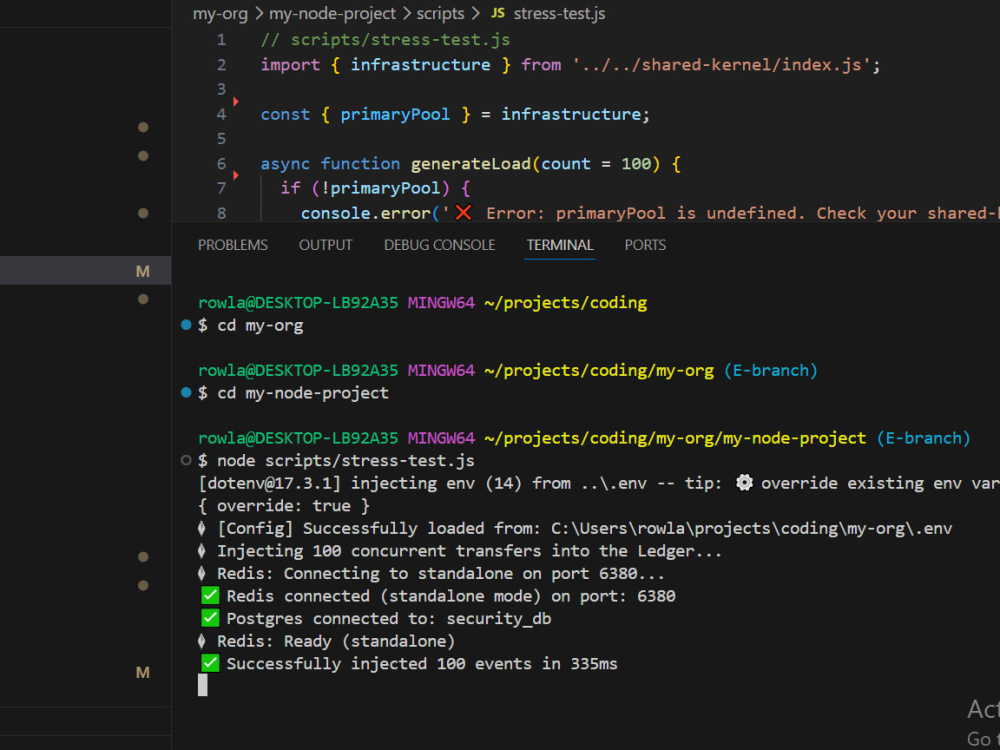Screen dimensions: 1000x750
Task: Click the 'security_db' database name in terminal
Action: 499,619
